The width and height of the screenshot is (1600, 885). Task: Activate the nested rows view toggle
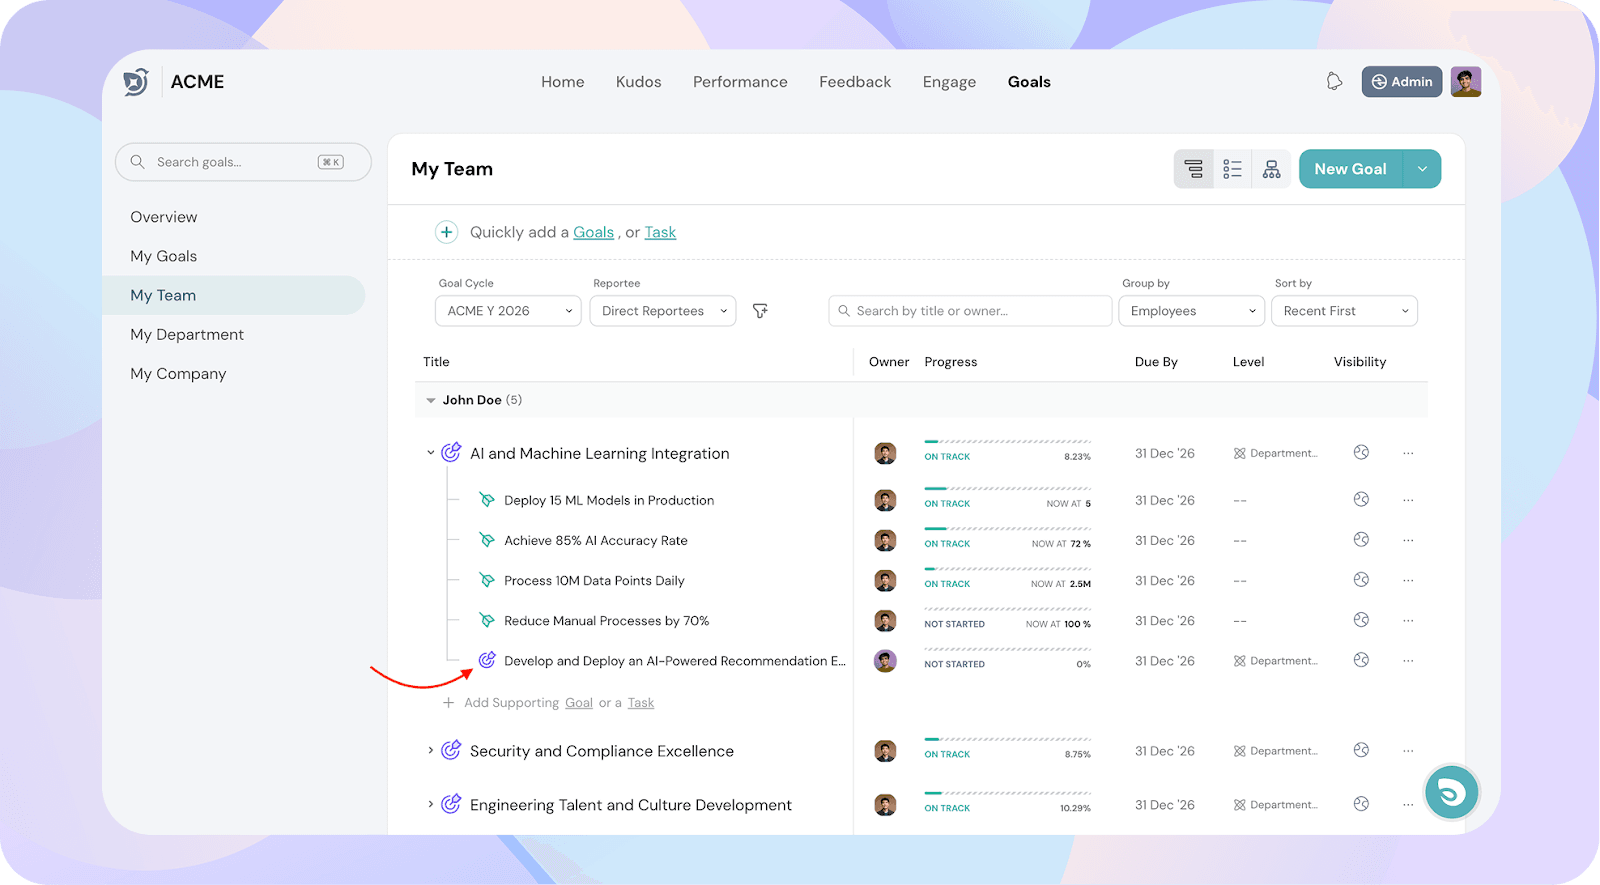(1193, 170)
